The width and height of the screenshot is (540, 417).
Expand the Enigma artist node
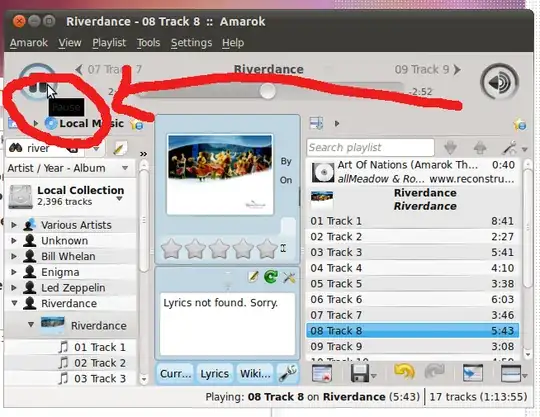click(x=14, y=272)
